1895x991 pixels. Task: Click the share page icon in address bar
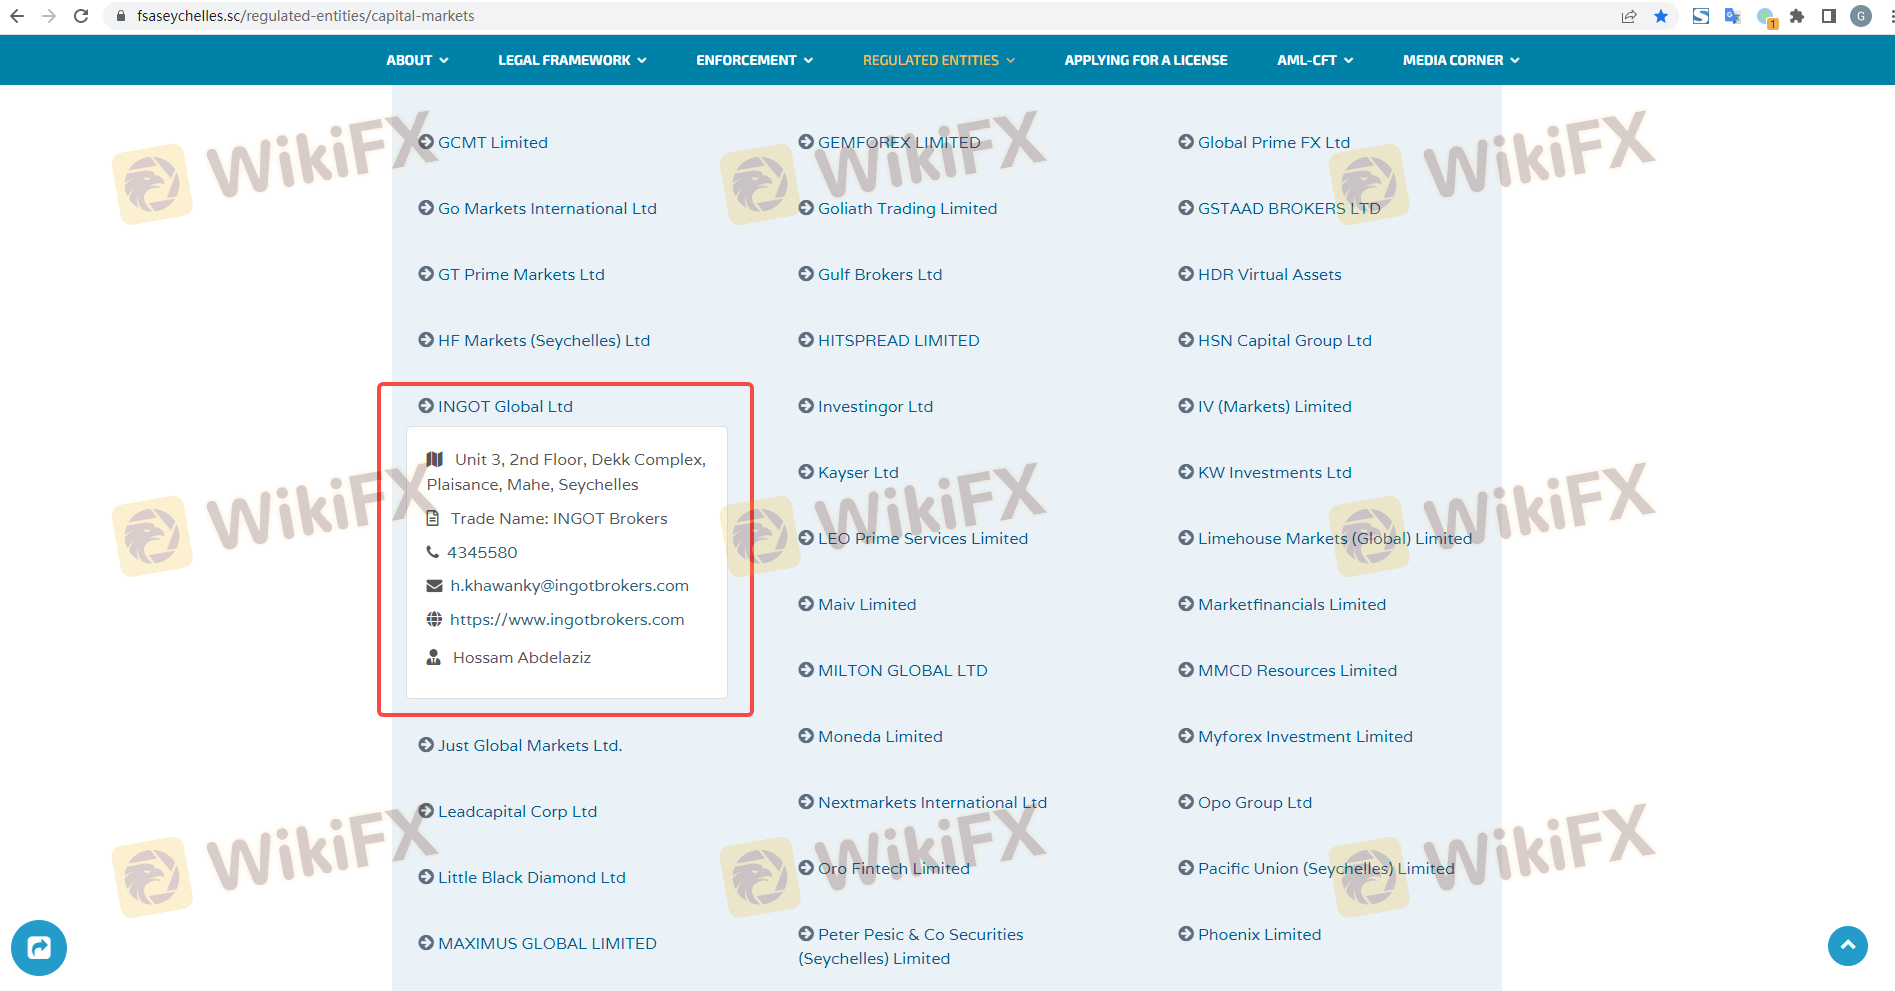[1629, 16]
